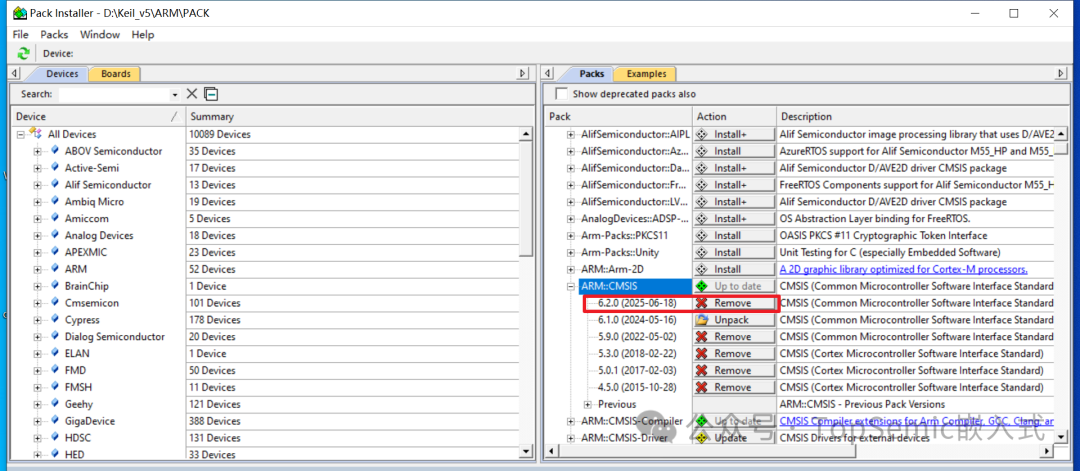Collapse the ARM::CMSIS pack node
Screen dimensions: 1080x471
(x=571, y=286)
